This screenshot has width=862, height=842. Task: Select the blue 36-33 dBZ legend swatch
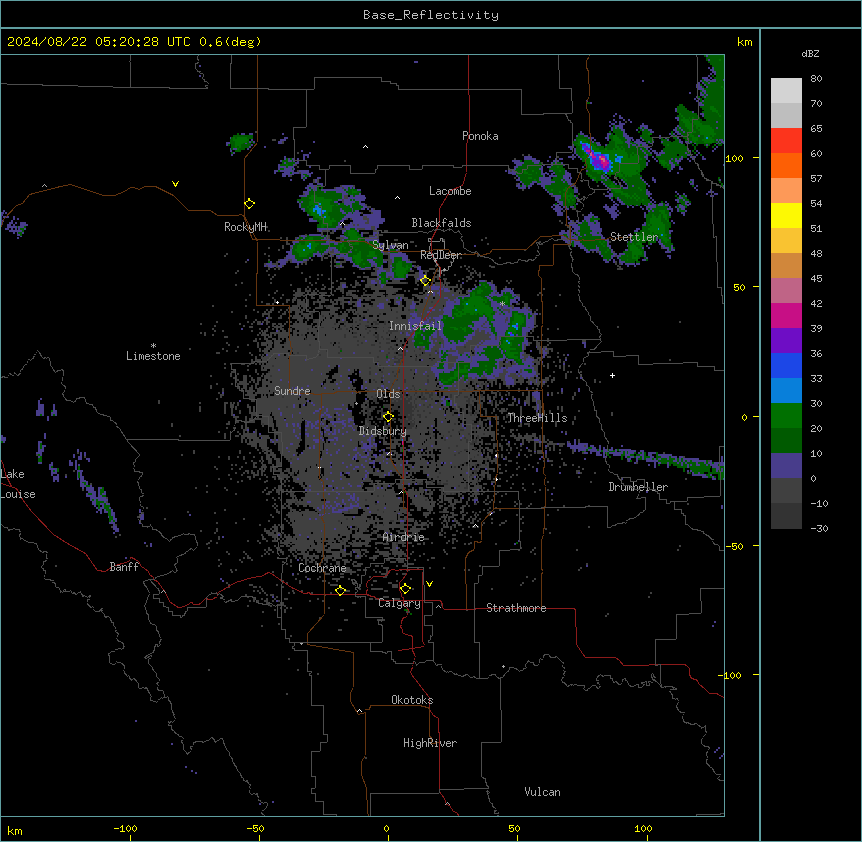(x=786, y=365)
